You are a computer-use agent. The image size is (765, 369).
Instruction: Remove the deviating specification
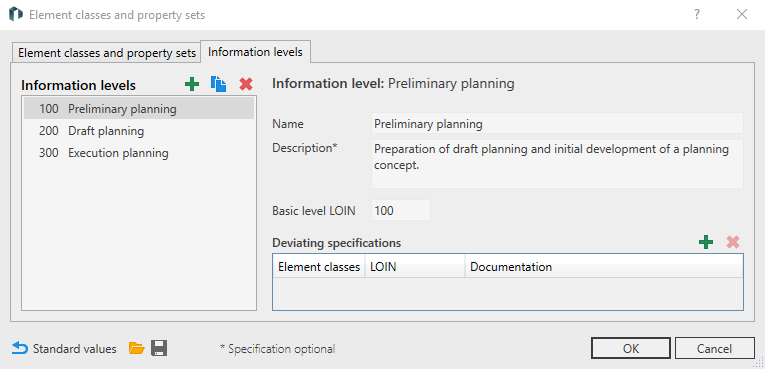tap(733, 242)
